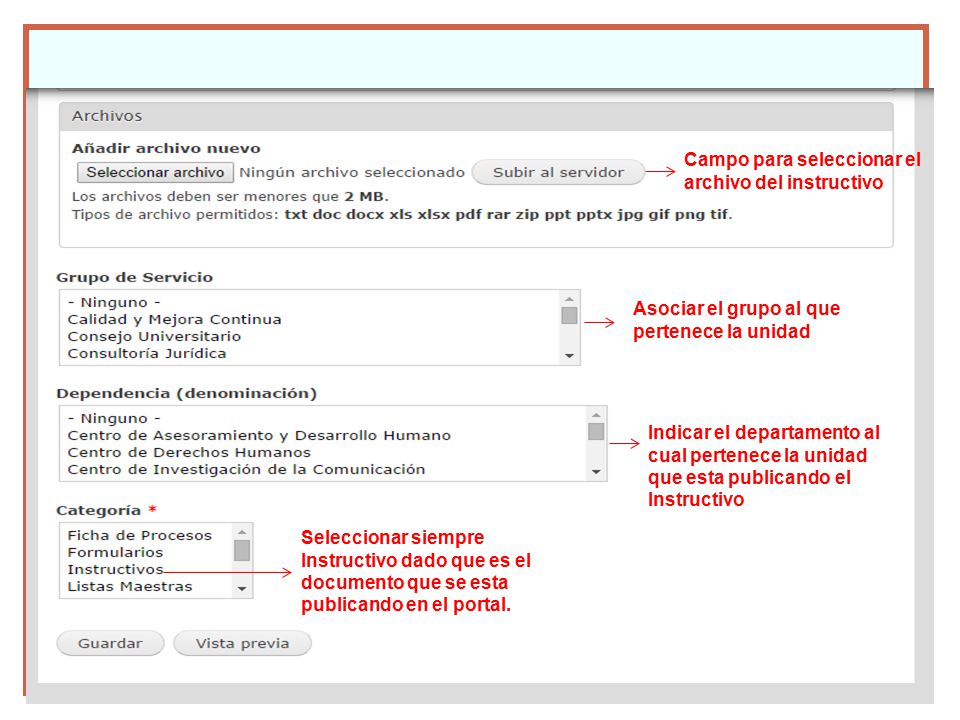This screenshot has height=720, width=960.
Task: Select Ficha de Procesos category
Action: (146, 536)
